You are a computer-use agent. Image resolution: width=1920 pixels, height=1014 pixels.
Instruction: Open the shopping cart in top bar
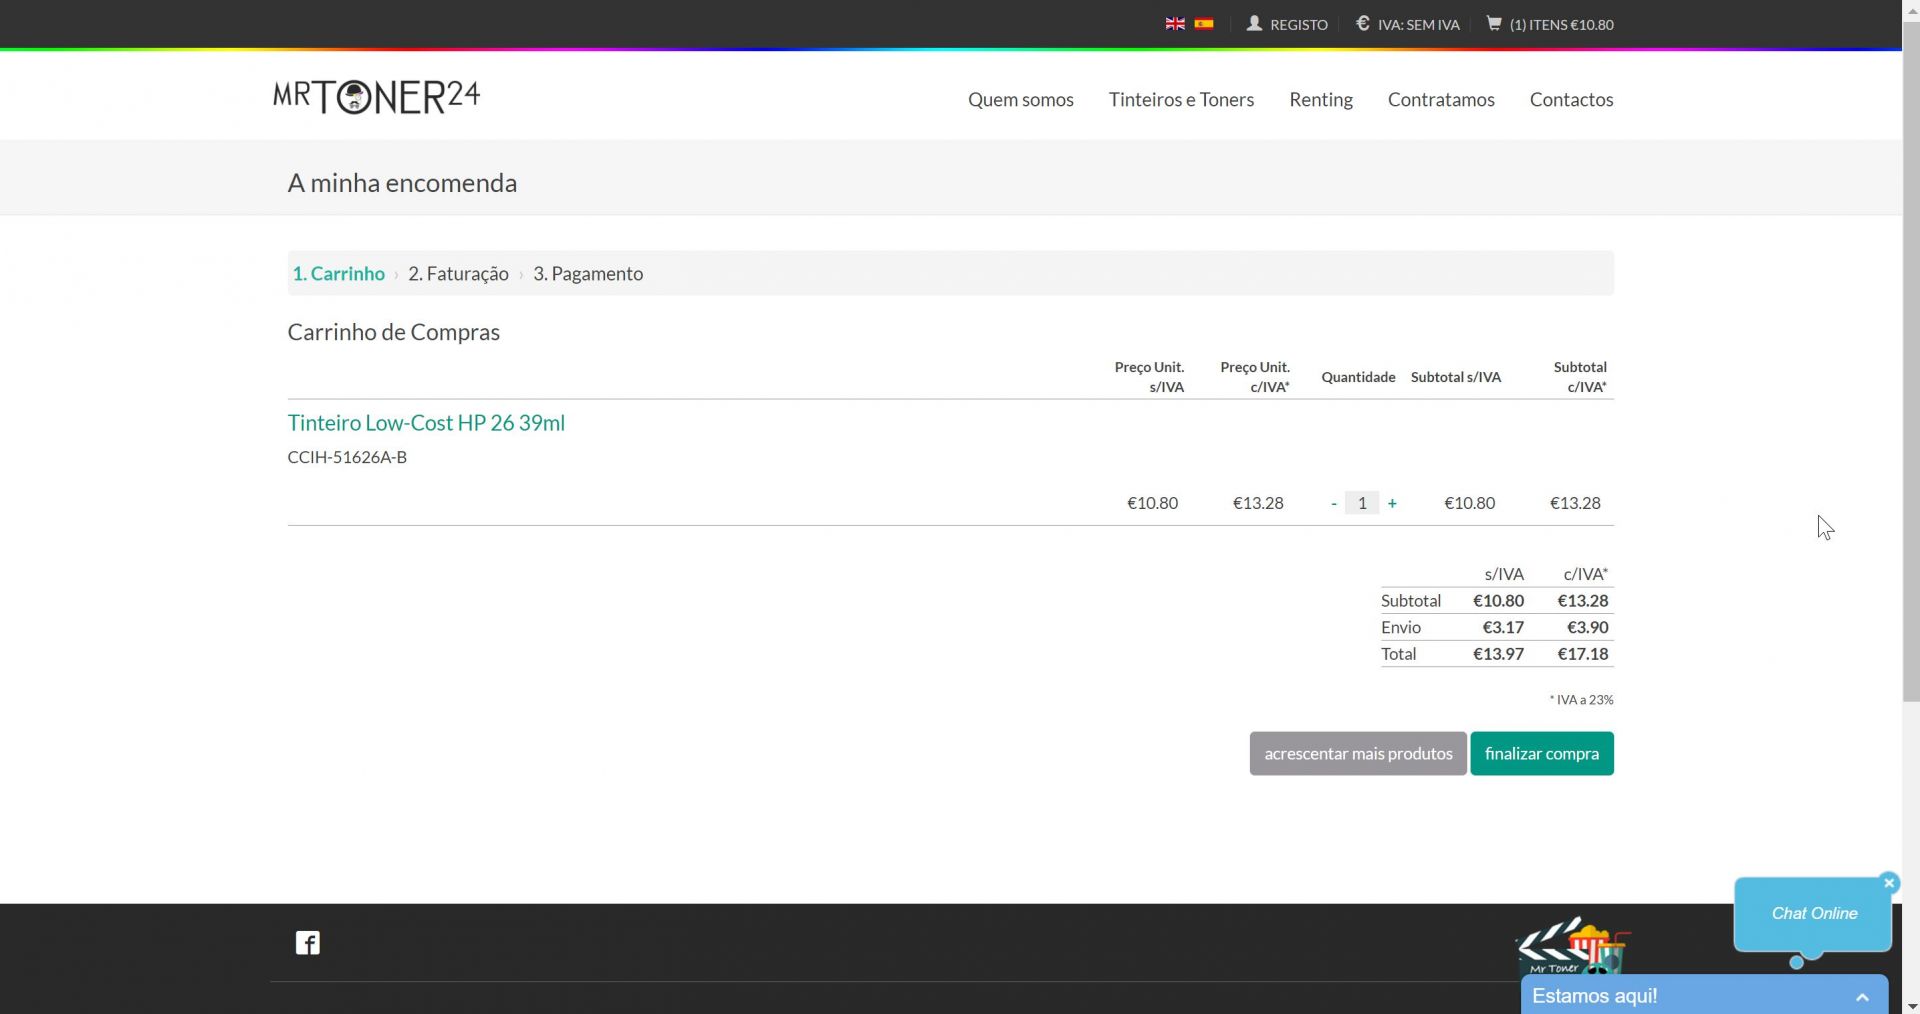1550,24
